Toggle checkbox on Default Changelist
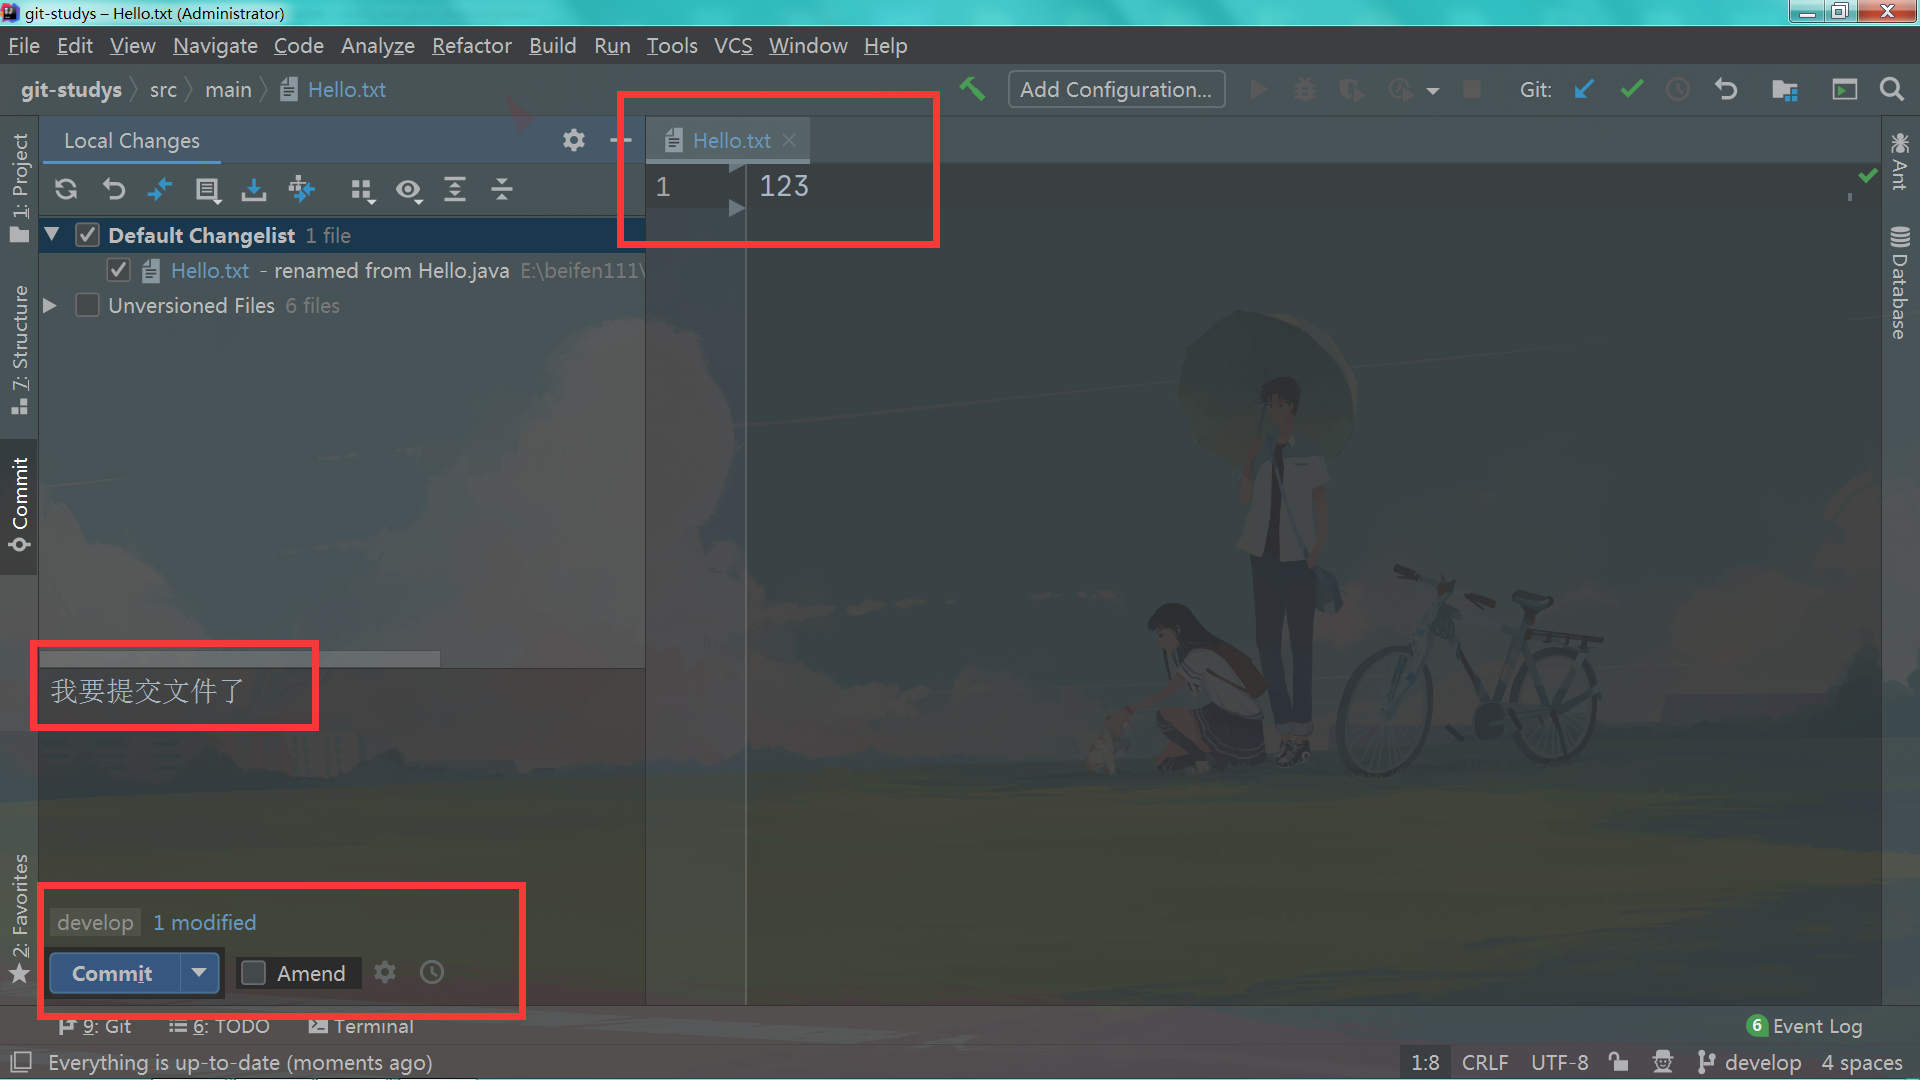The width and height of the screenshot is (1920, 1080). pos(86,235)
